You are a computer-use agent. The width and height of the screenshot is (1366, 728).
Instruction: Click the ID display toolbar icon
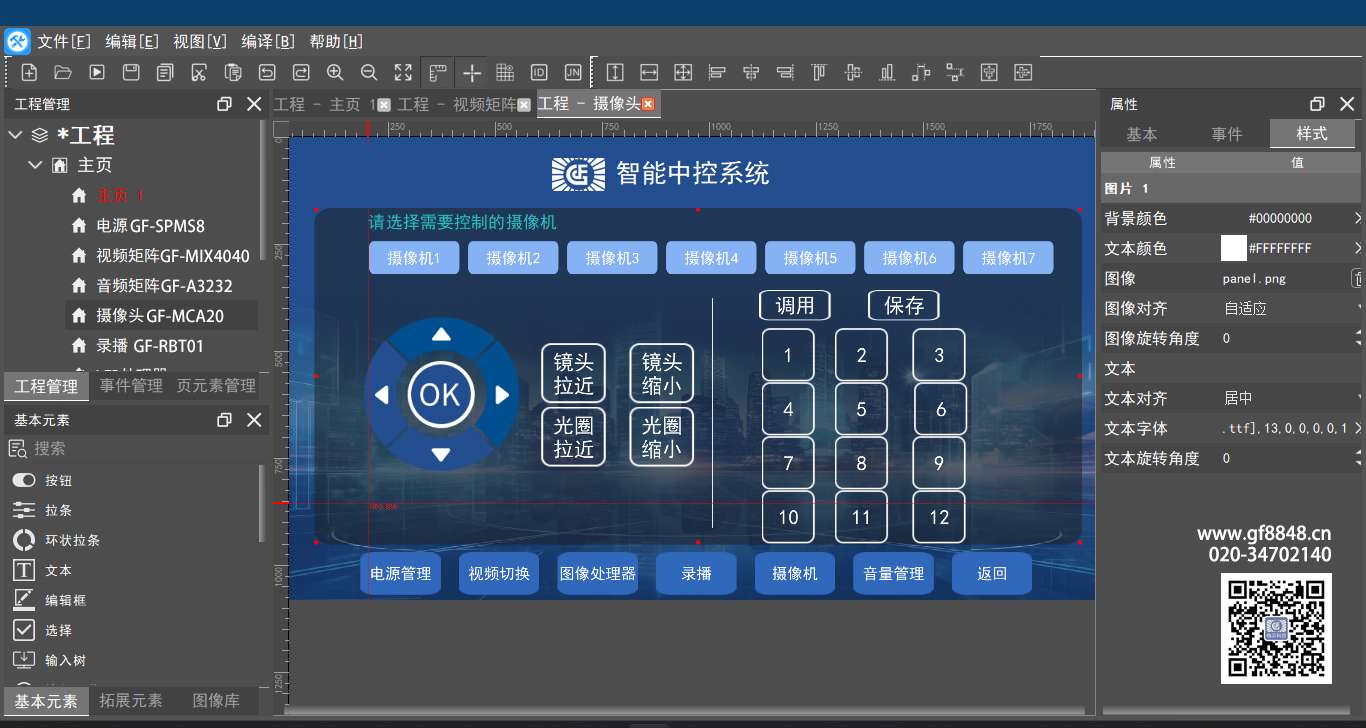coord(539,72)
